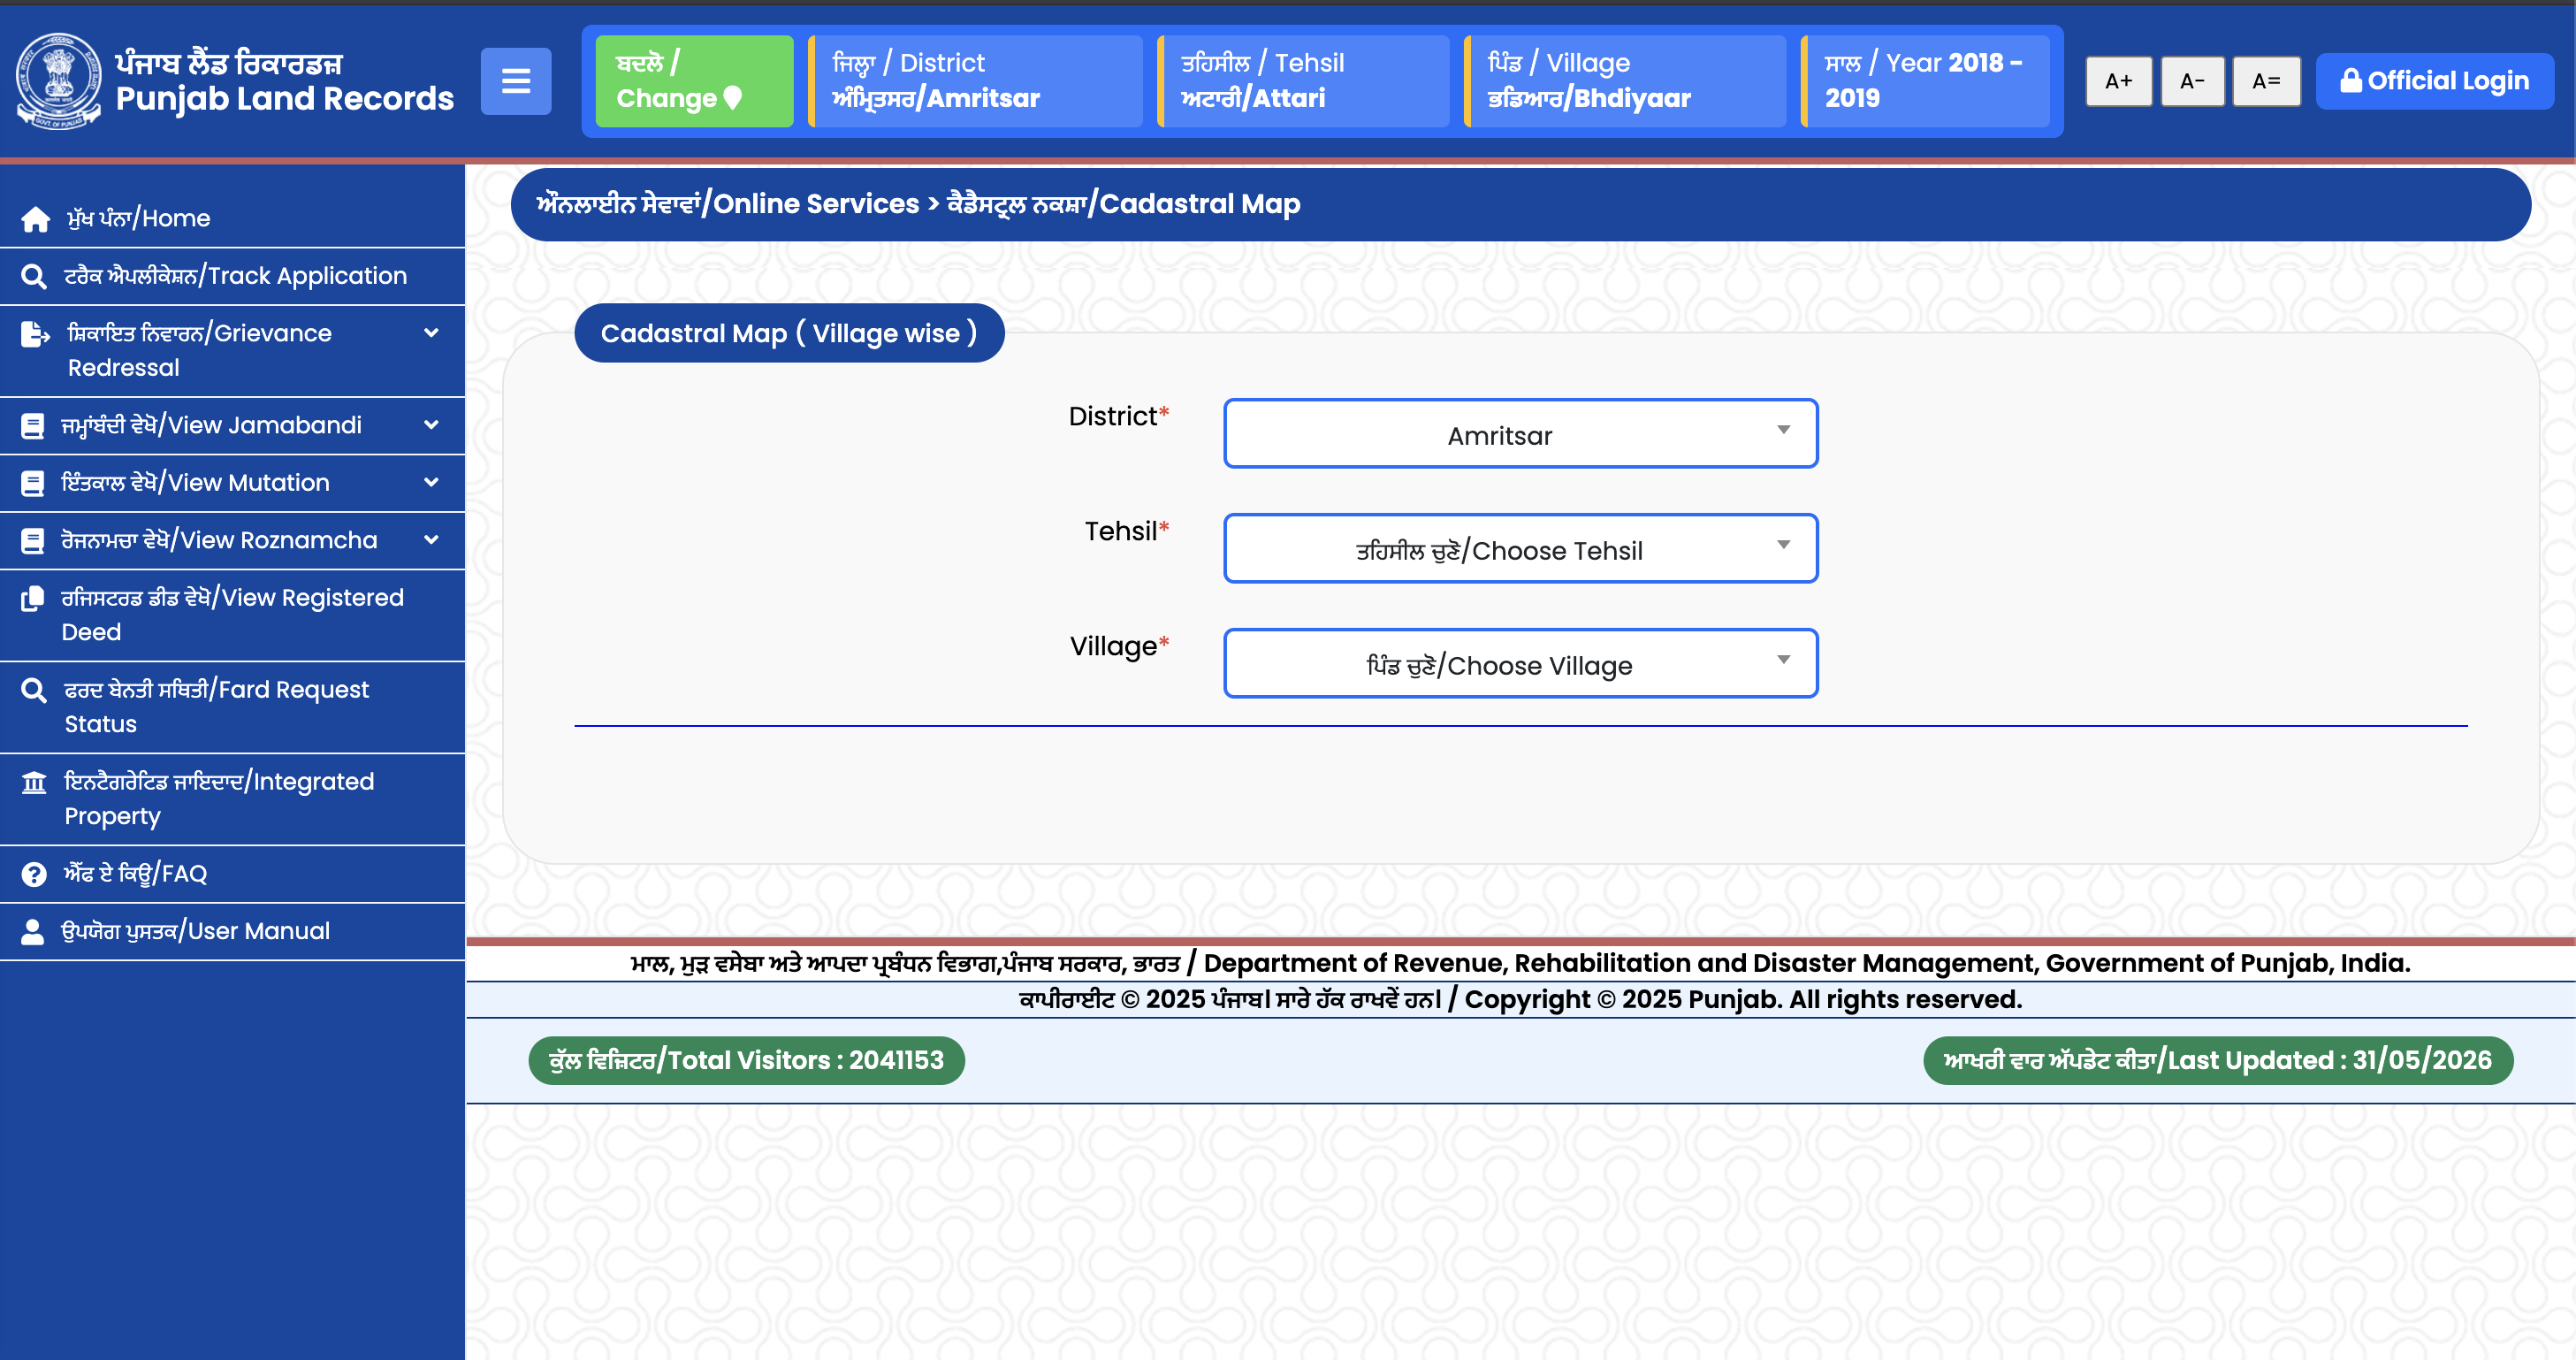This screenshot has width=2576, height=1360.
Task: Open the Choose Village dropdown
Action: tap(1520, 663)
